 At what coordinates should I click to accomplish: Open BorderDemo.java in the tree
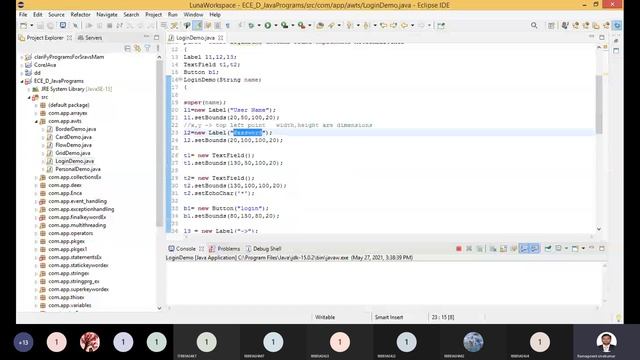[76, 129]
